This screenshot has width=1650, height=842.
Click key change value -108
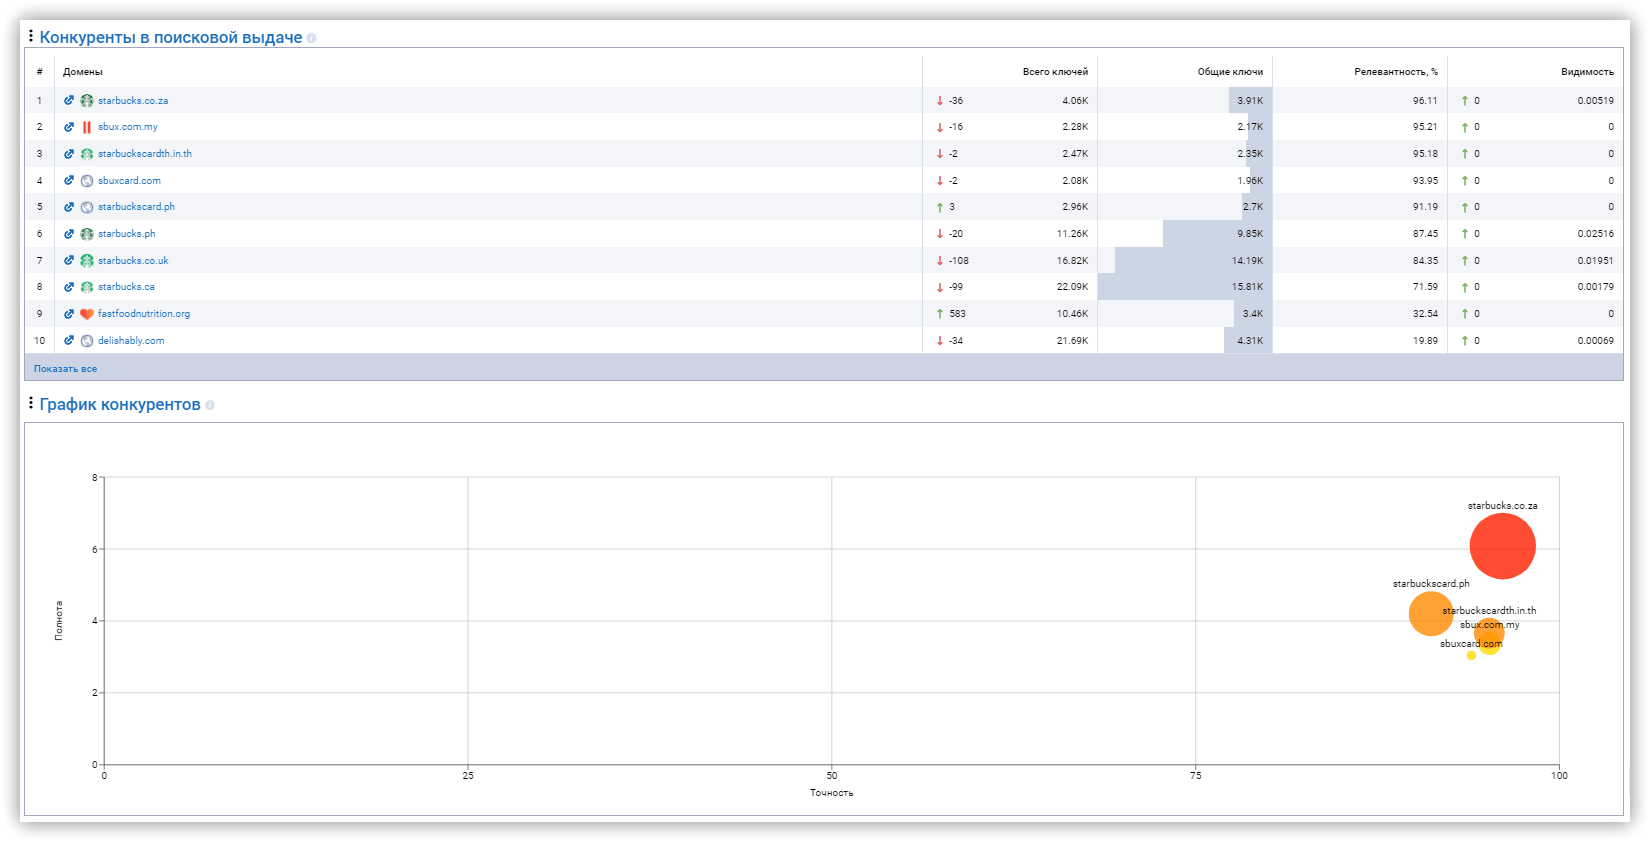coord(958,261)
